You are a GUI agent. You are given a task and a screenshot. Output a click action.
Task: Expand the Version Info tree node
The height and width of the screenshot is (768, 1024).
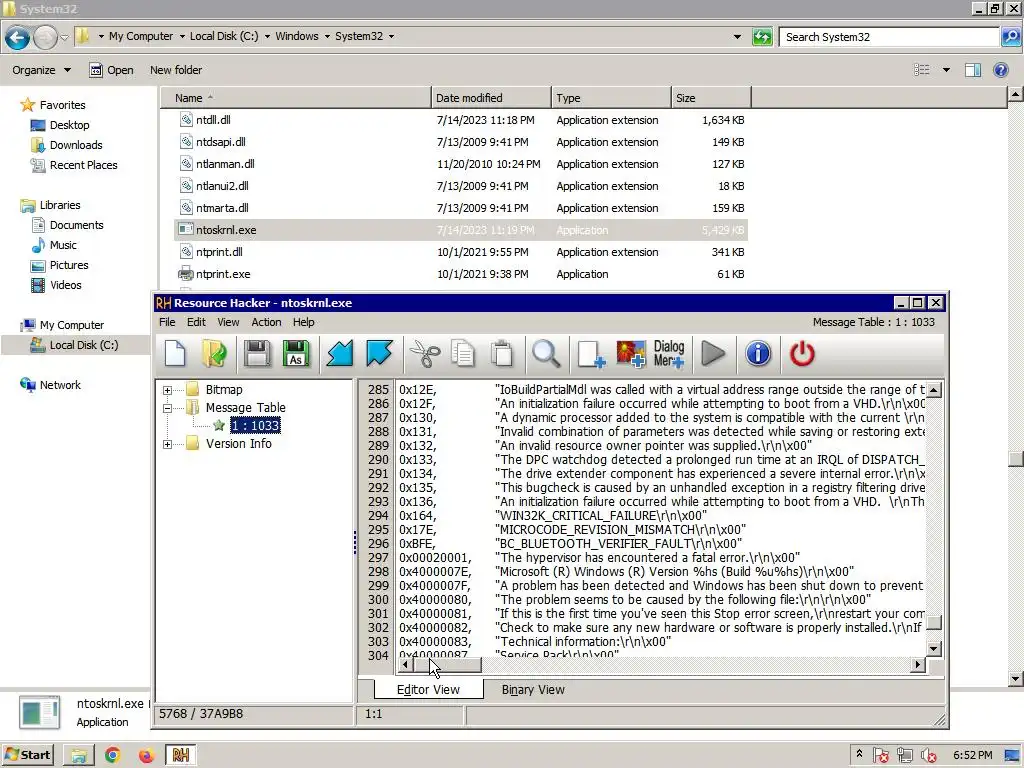click(168, 444)
